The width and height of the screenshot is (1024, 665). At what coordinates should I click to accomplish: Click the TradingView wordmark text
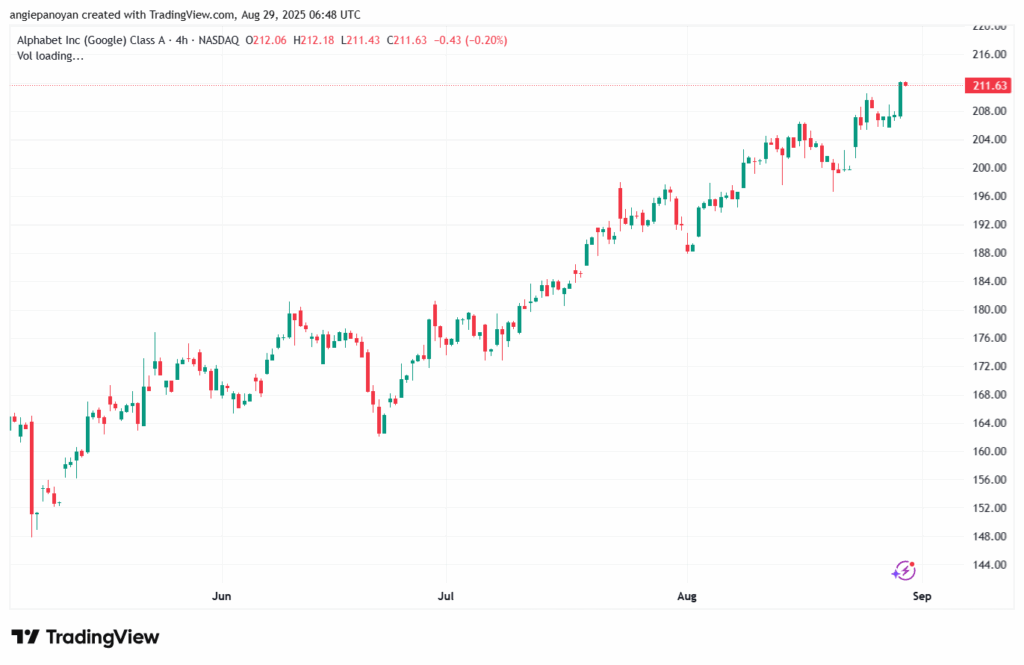pos(102,637)
